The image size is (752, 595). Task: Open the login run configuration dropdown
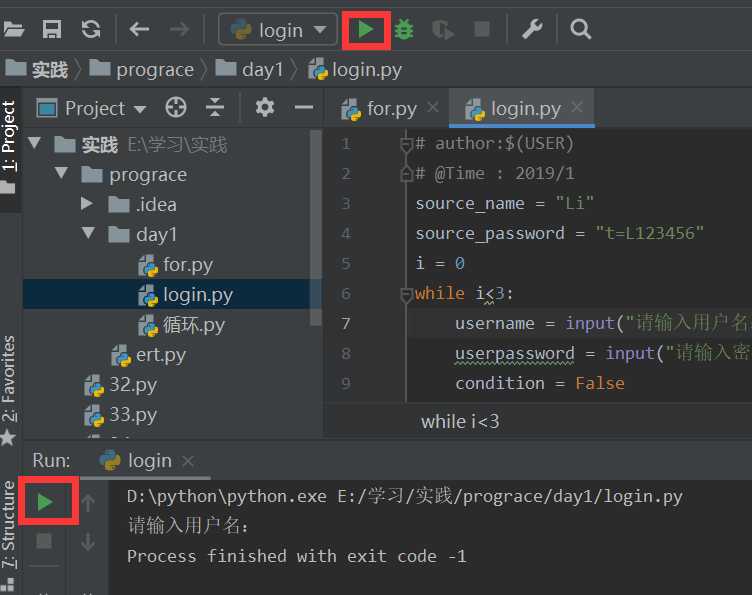pos(278,30)
